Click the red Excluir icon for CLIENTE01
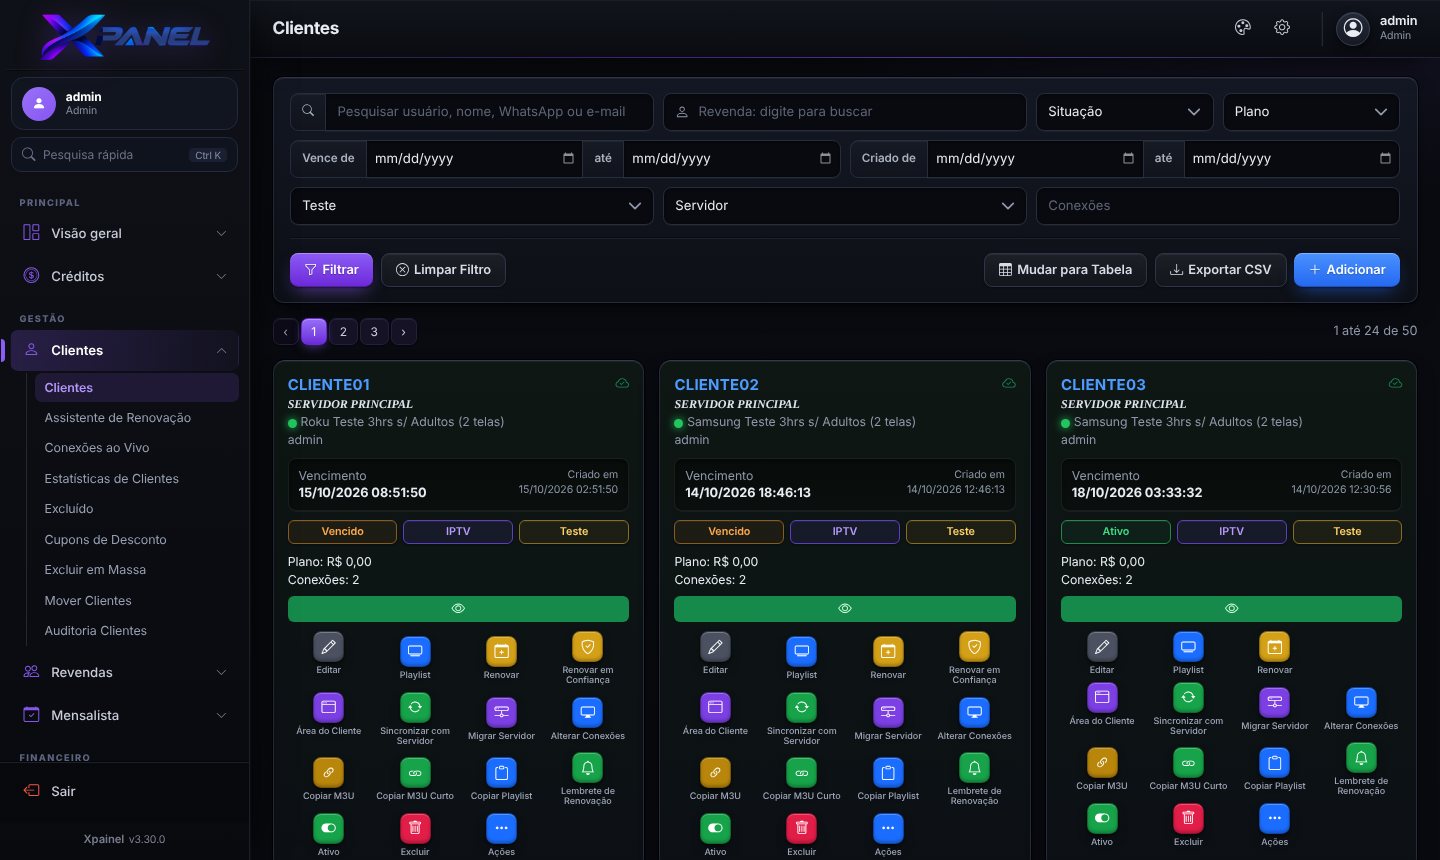1440x860 pixels. tap(415, 829)
